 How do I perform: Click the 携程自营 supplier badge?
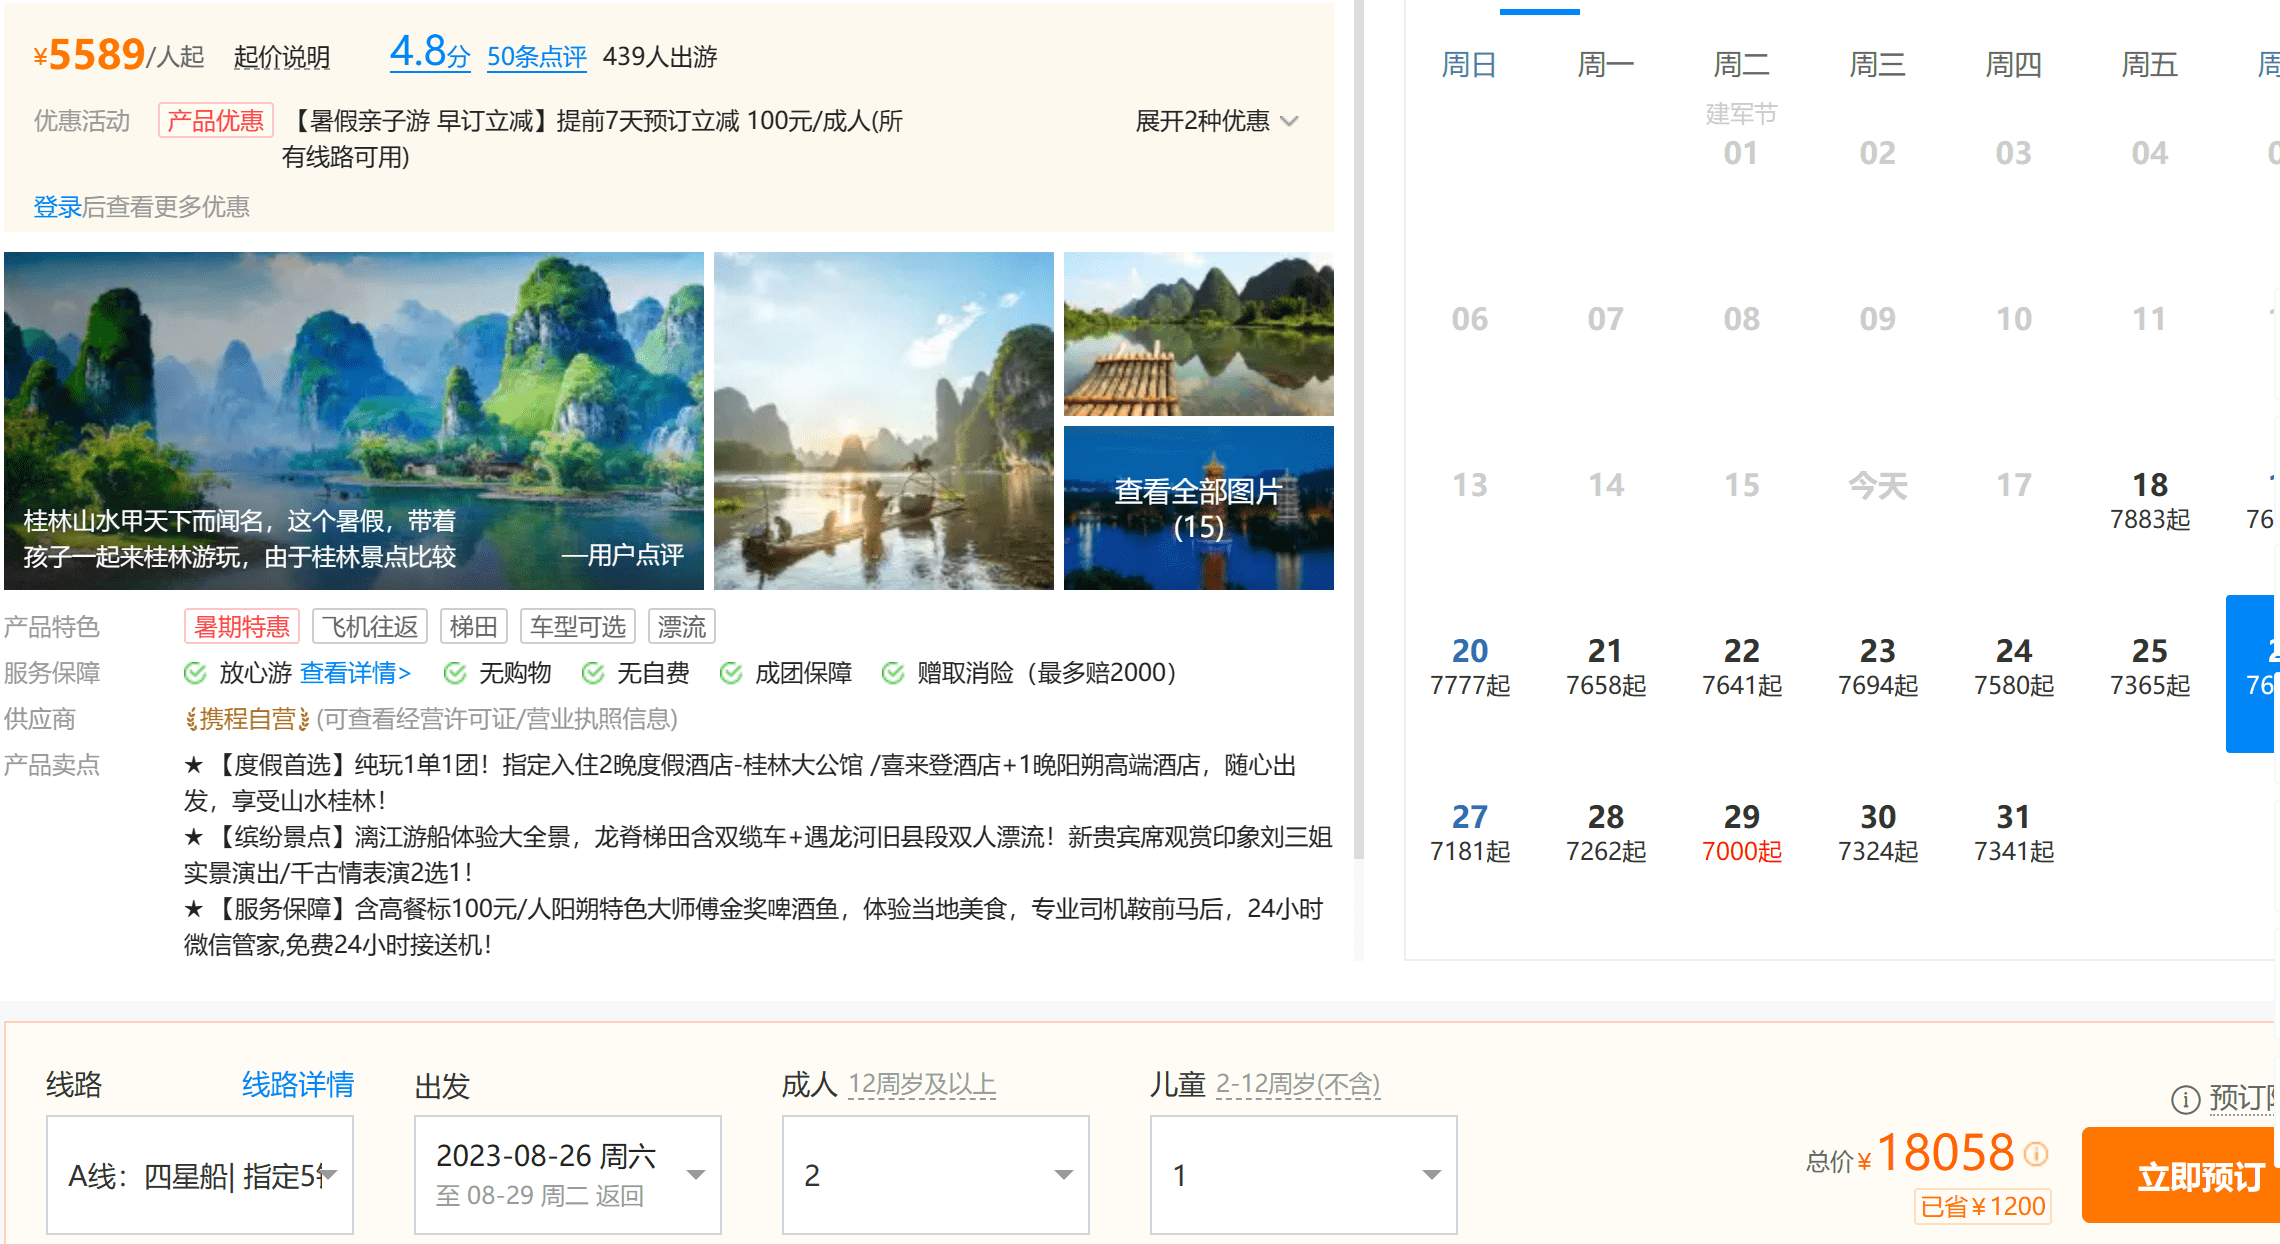tap(247, 719)
